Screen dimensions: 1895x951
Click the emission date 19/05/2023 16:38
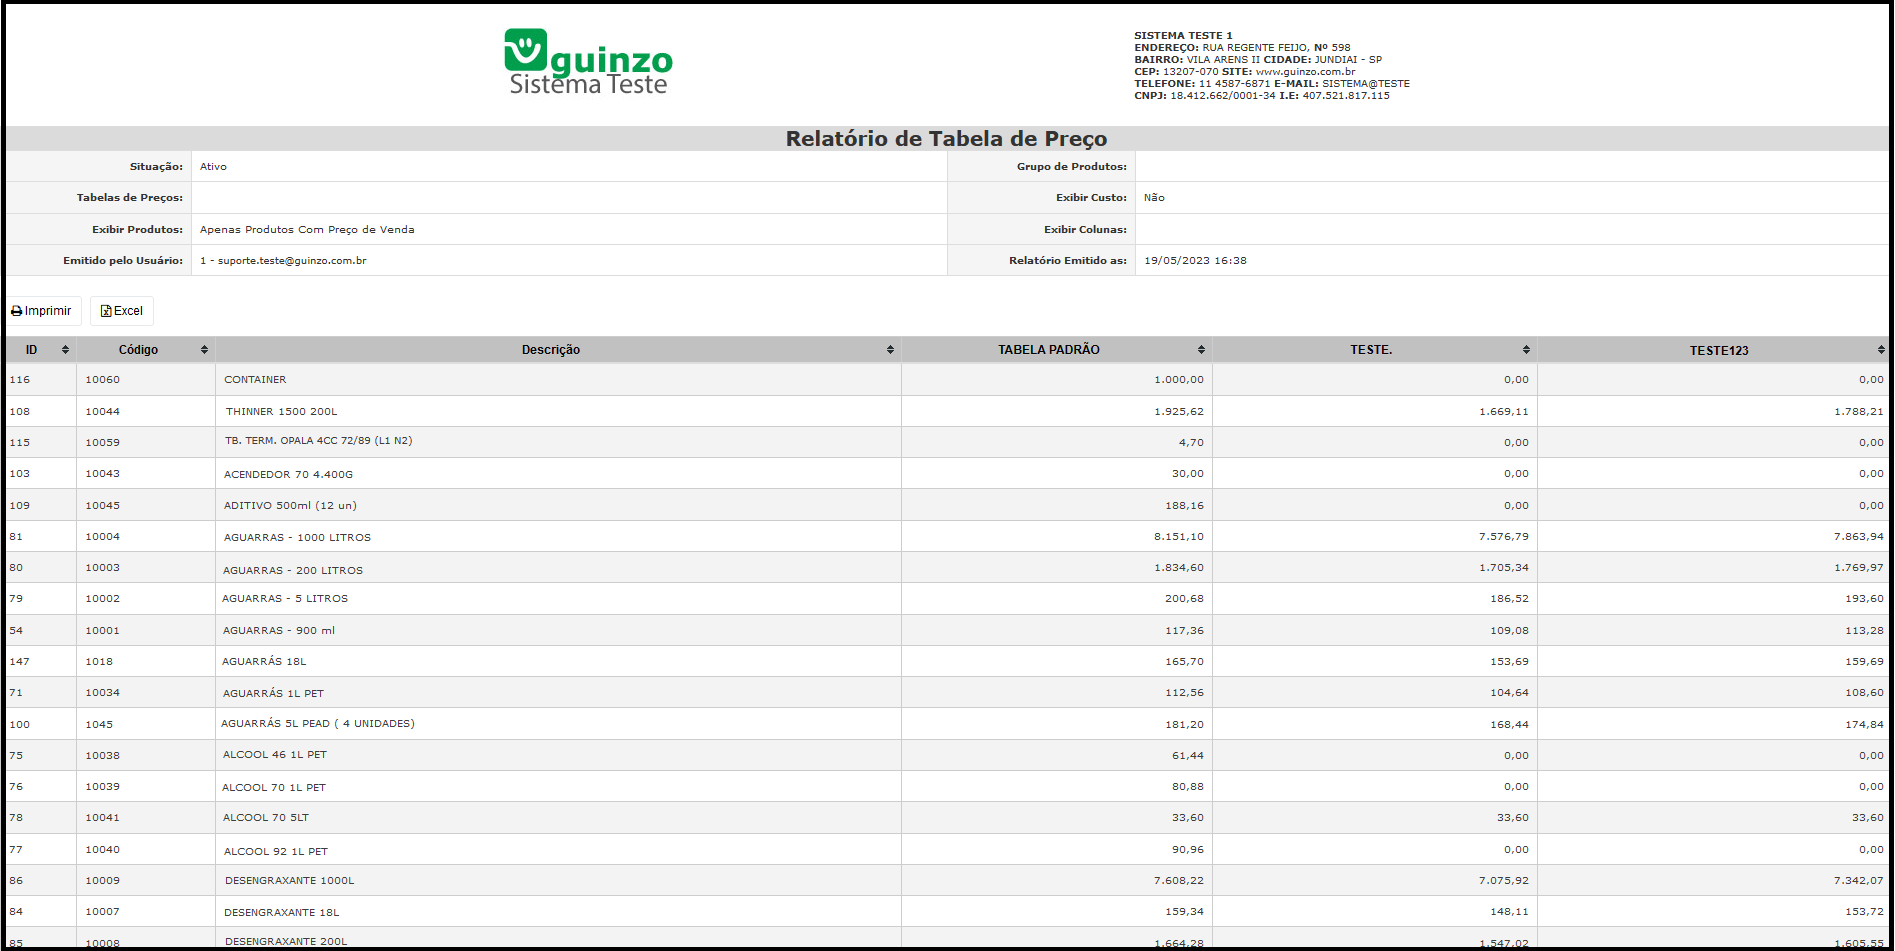(x=1195, y=261)
